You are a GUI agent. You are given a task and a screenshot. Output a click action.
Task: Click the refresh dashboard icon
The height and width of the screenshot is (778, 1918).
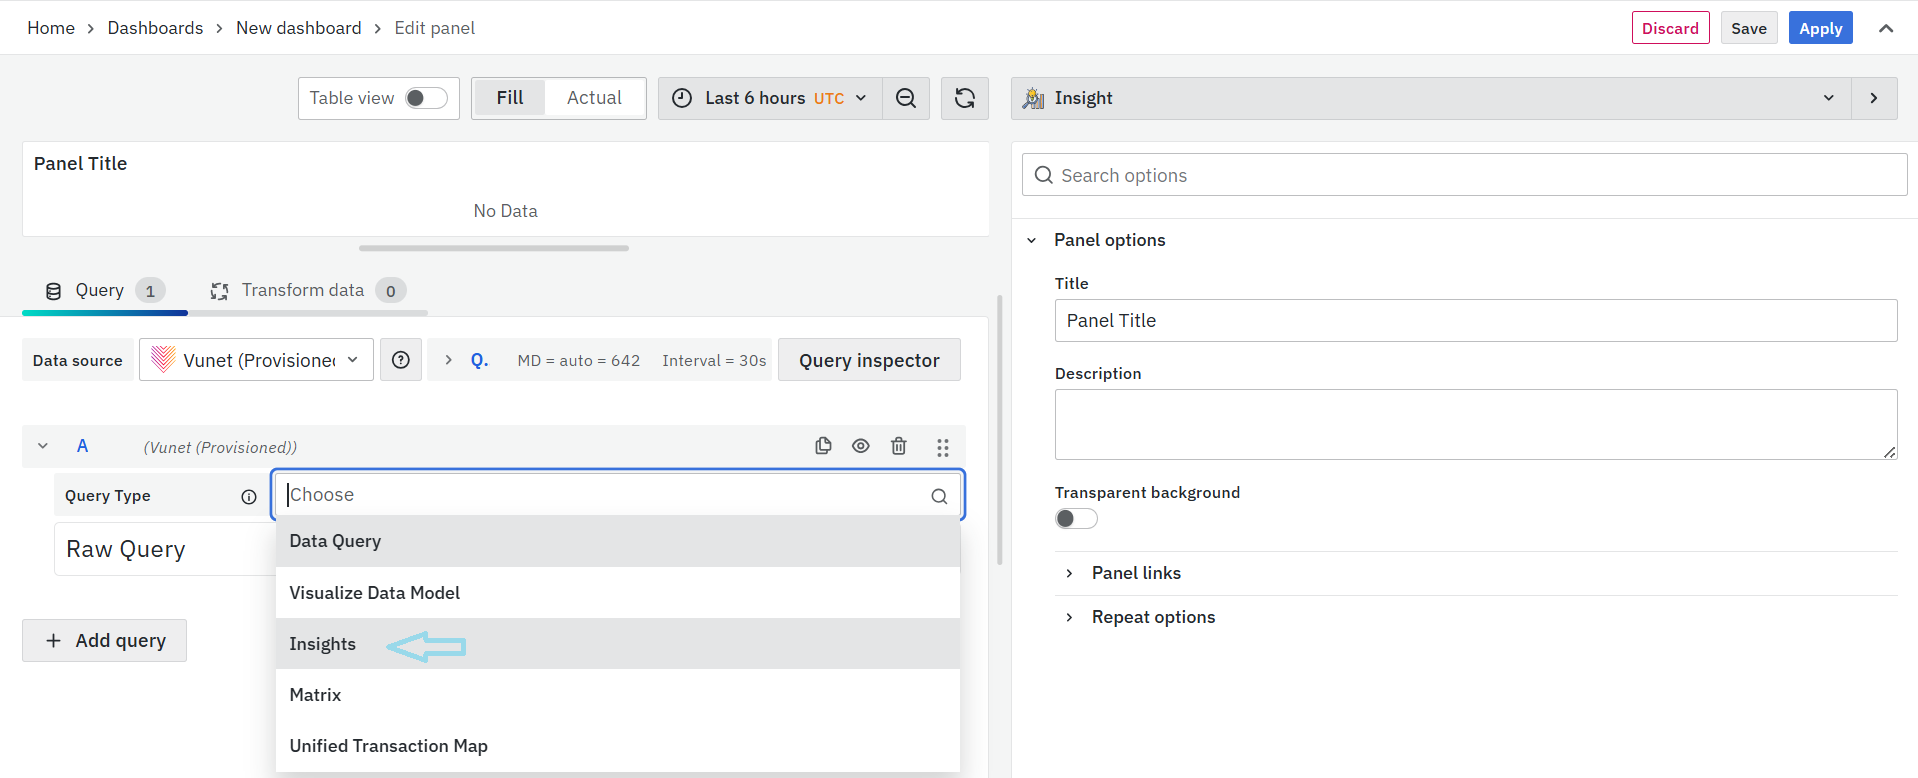click(964, 98)
